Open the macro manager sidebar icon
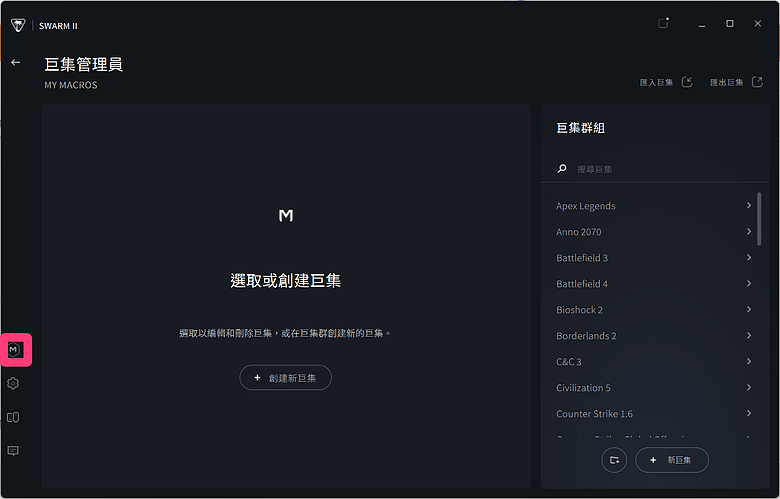Image resolution: width=780 pixels, height=499 pixels. [x=14, y=350]
